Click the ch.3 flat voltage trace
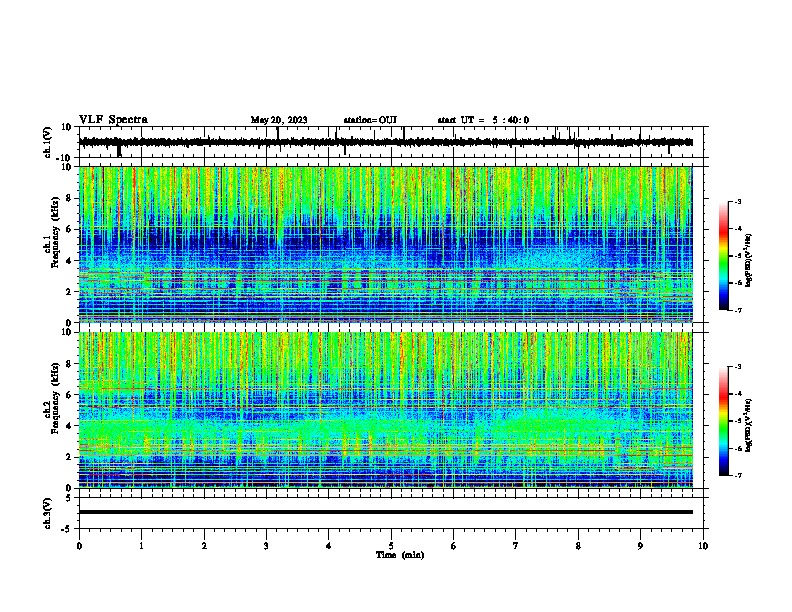 coord(385,512)
